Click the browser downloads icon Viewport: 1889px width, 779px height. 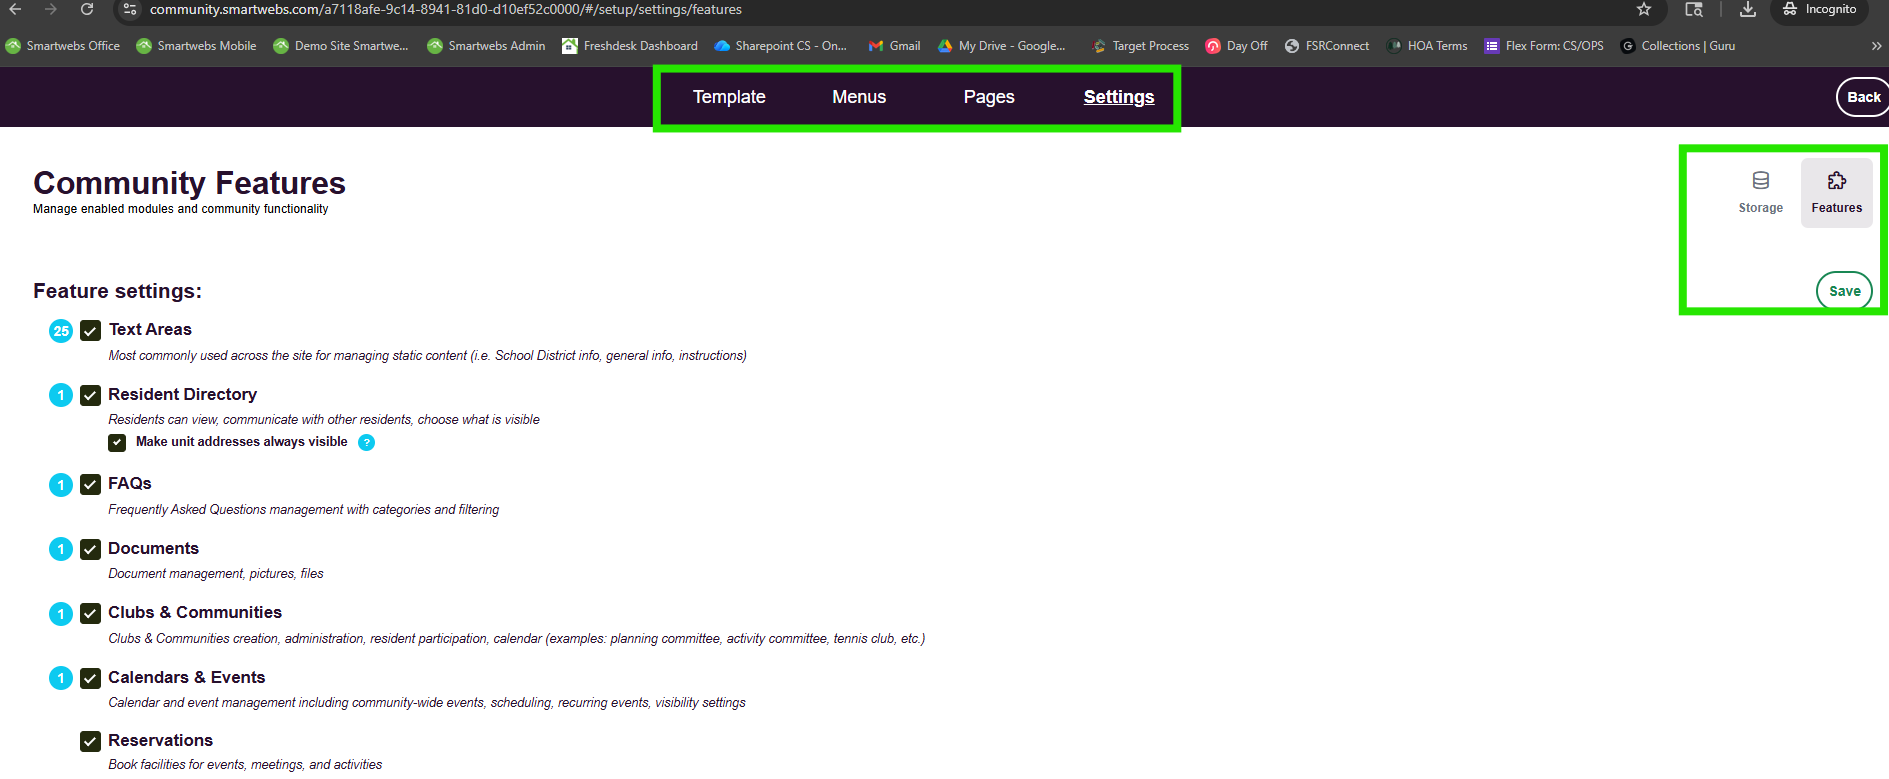click(1748, 10)
